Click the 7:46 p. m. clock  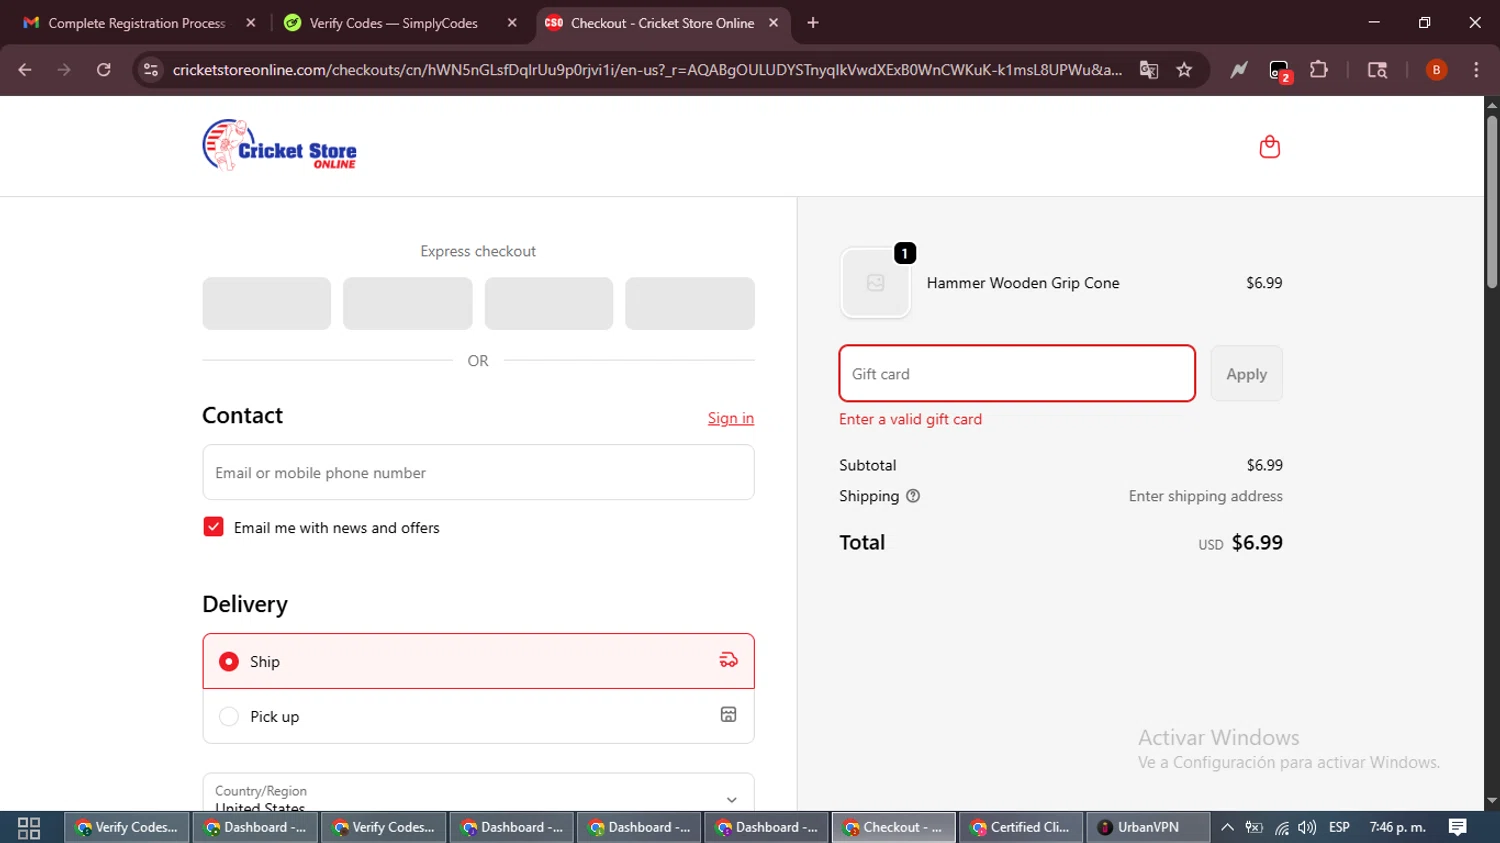coord(1397,827)
